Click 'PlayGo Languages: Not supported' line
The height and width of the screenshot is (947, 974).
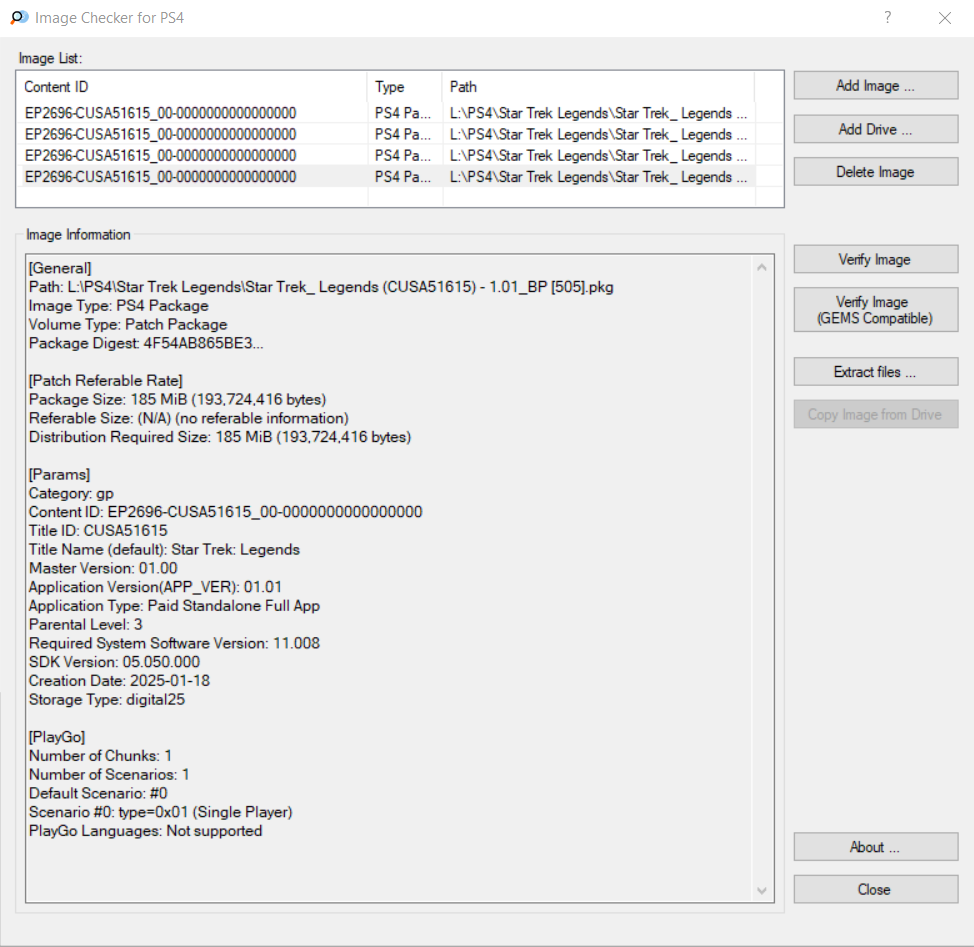click(146, 831)
